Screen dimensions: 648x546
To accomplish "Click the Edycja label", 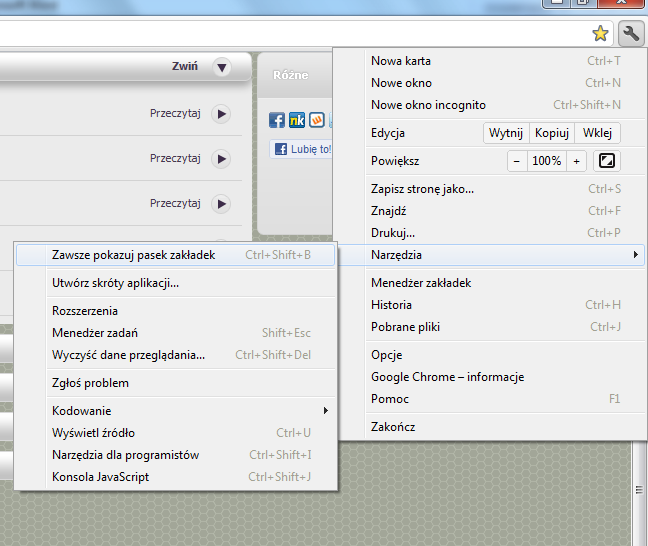I will [388, 133].
